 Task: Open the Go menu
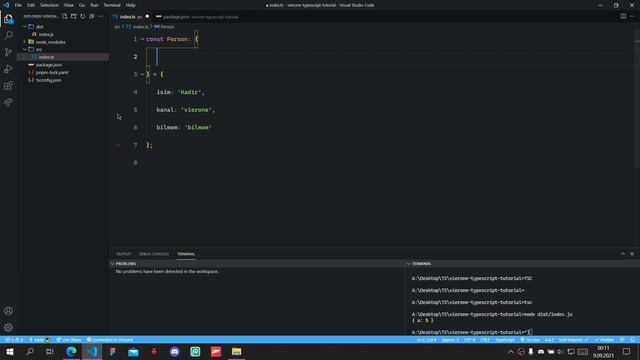(82, 5)
